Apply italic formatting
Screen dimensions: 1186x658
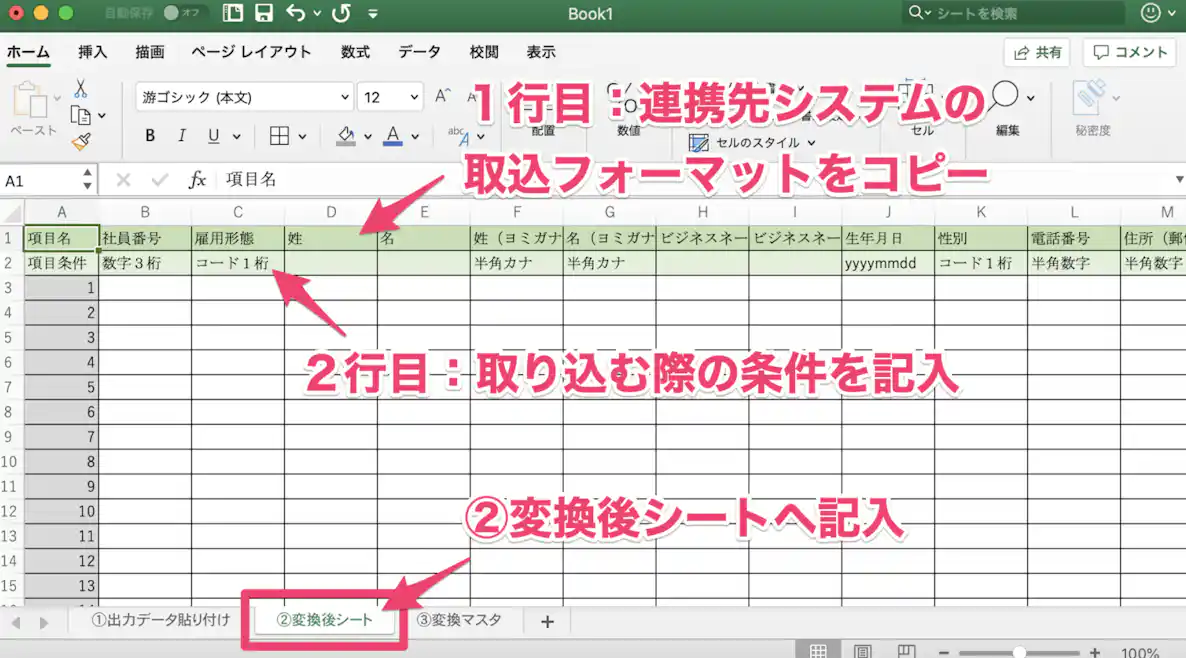point(182,135)
